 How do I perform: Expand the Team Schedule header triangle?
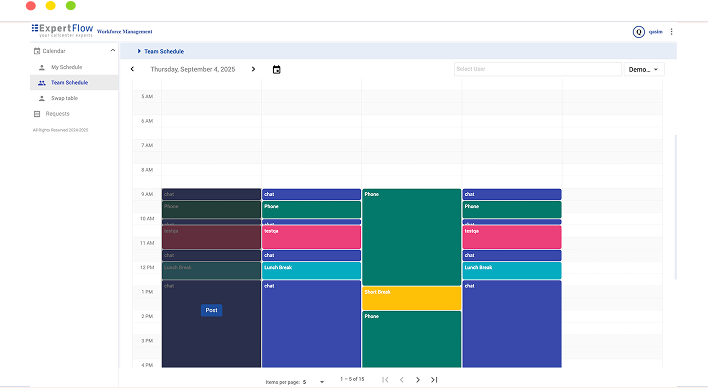139,51
